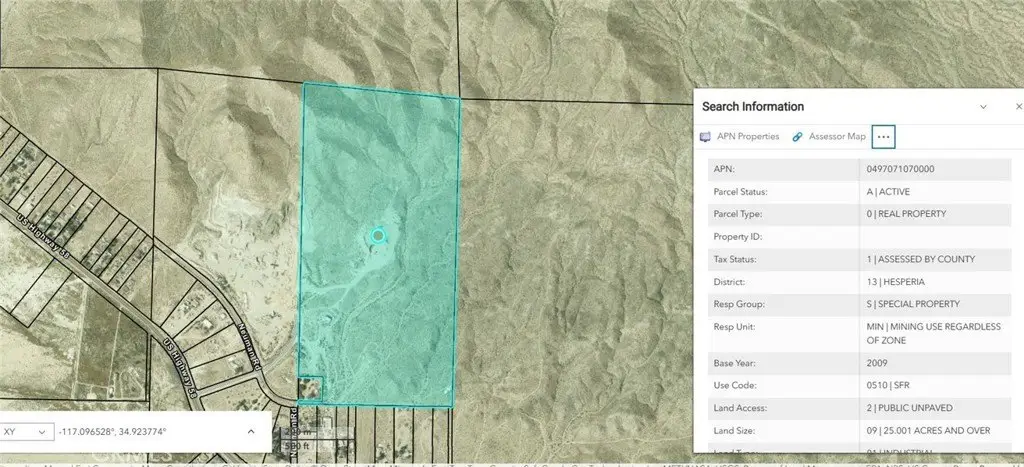Click the circular marker in the highlighted parcel
This screenshot has width=1024, height=467.
(x=378, y=236)
